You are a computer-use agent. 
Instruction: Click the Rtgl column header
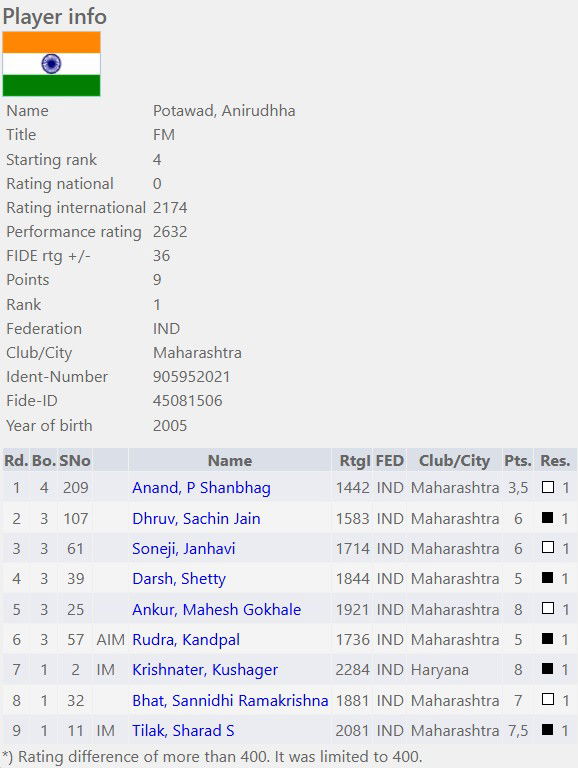click(x=355, y=460)
